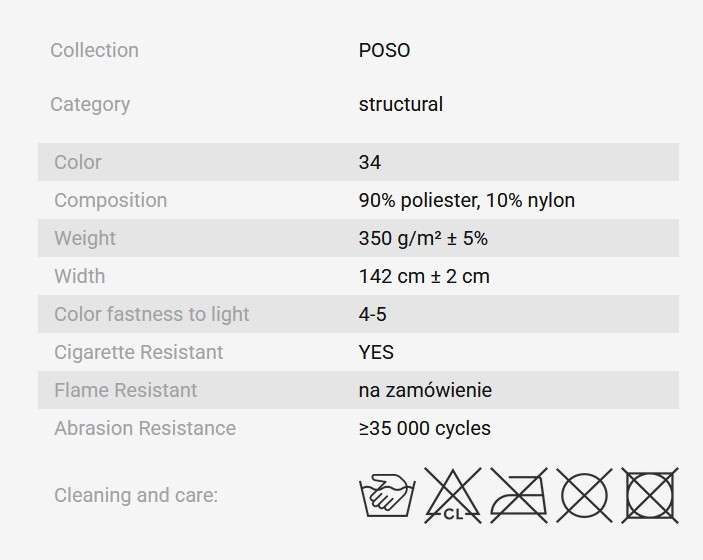Screen dimensions: 703x560
Task: Click the do not bleach CL icon
Action: (453, 495)
